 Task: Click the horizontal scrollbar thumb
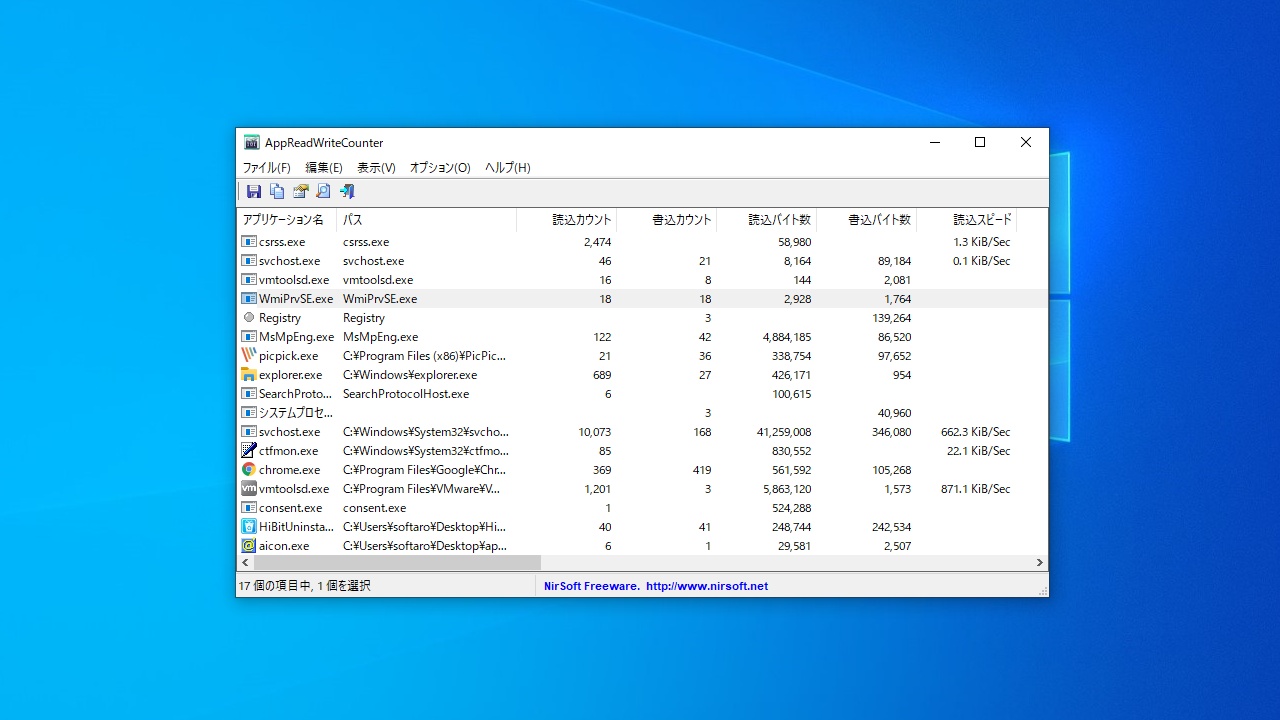click(397, 563)
